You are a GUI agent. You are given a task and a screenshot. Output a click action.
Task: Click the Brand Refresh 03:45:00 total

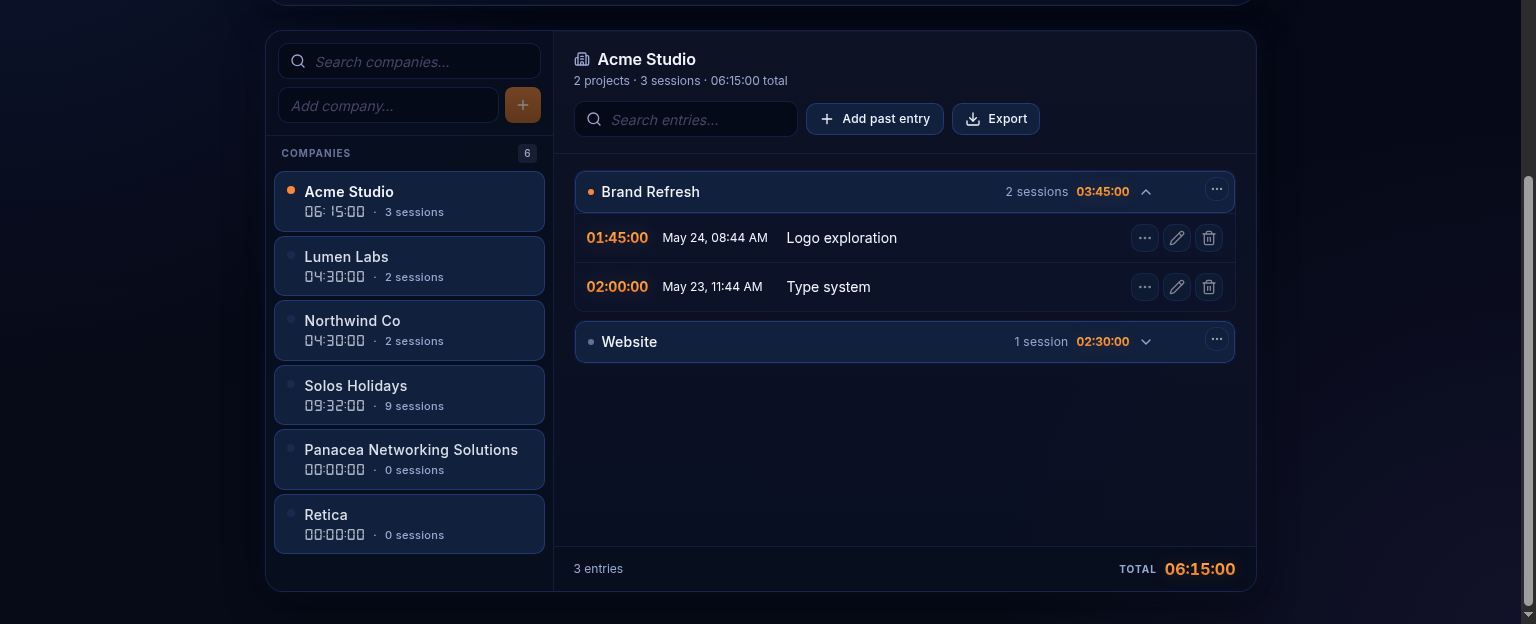(x=1103, y=192)
